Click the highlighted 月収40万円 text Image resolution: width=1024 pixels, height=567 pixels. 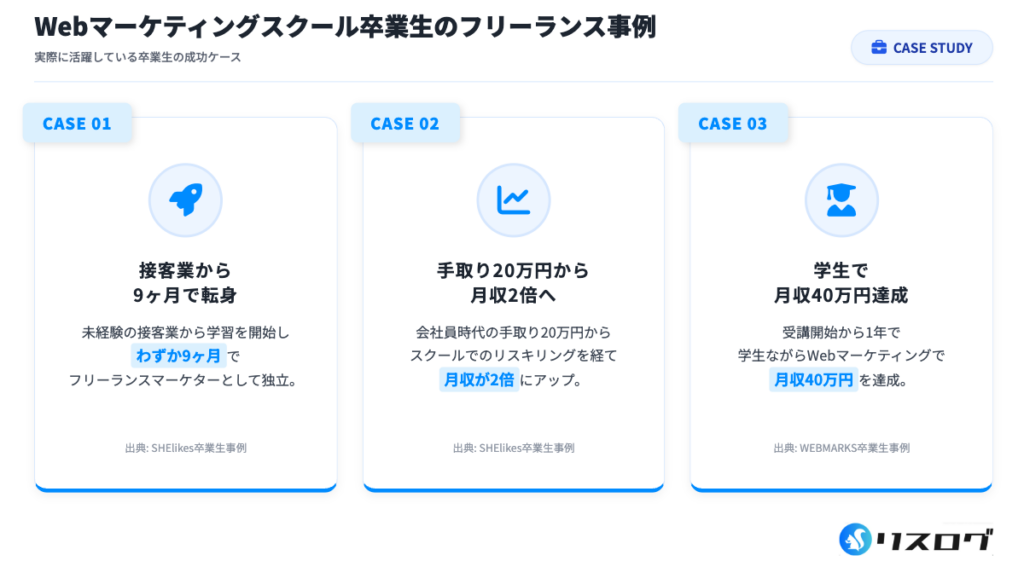[x=812, y=380]
